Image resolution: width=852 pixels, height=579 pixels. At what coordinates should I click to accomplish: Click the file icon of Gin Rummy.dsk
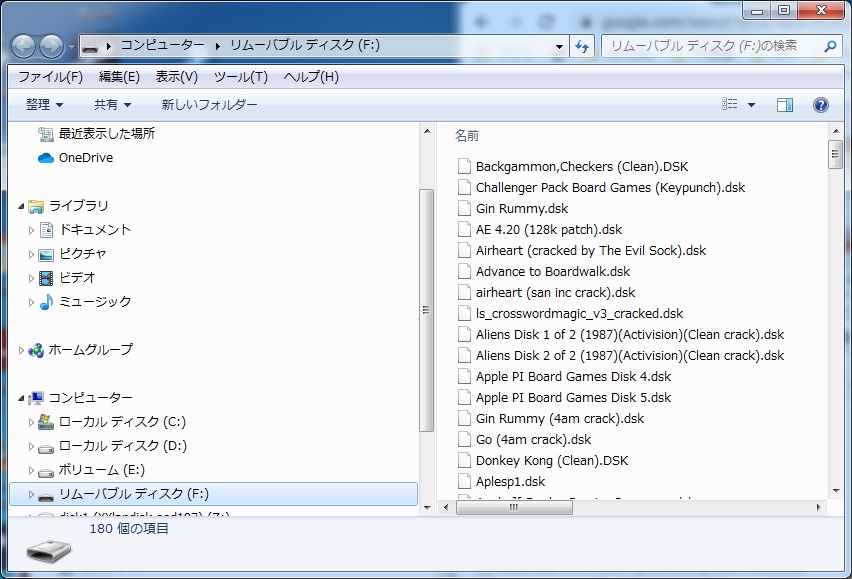pyautogui.click(x=464, y=209)
